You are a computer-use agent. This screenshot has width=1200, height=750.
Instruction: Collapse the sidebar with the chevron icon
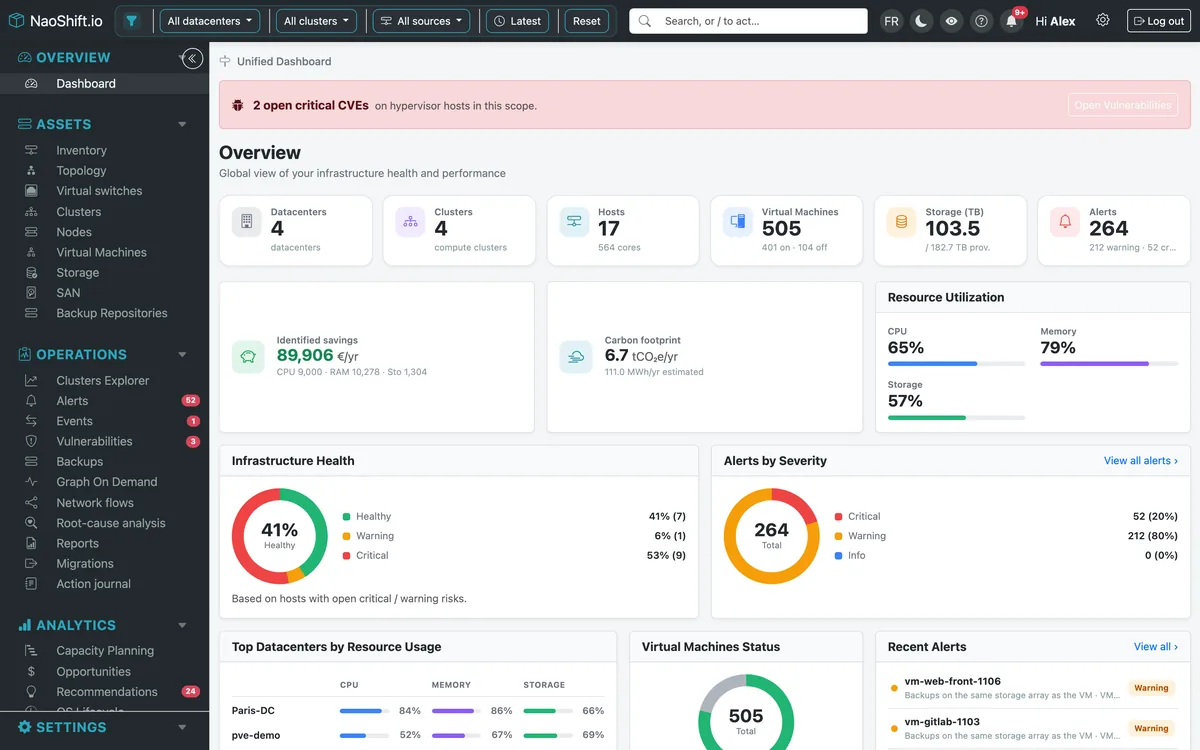tap(193, 59)
